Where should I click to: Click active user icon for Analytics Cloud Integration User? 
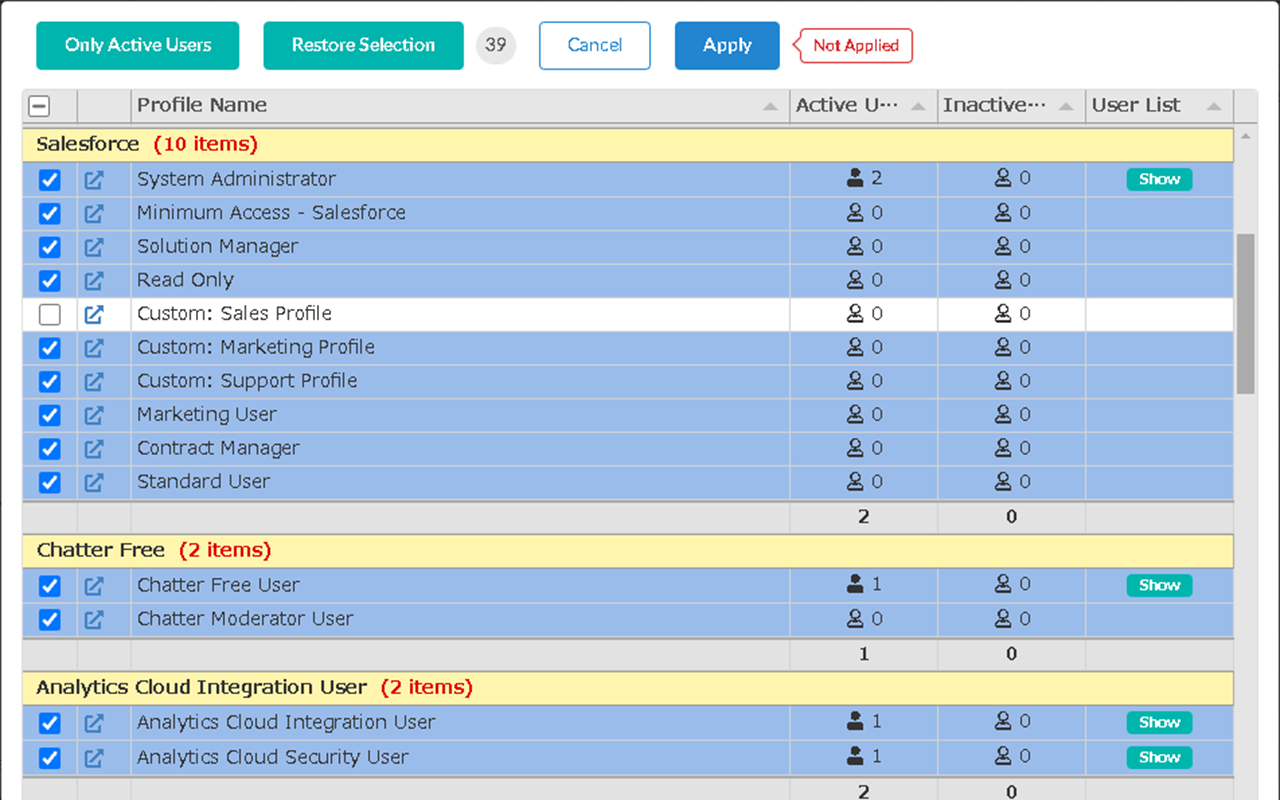tap(855, 721)
